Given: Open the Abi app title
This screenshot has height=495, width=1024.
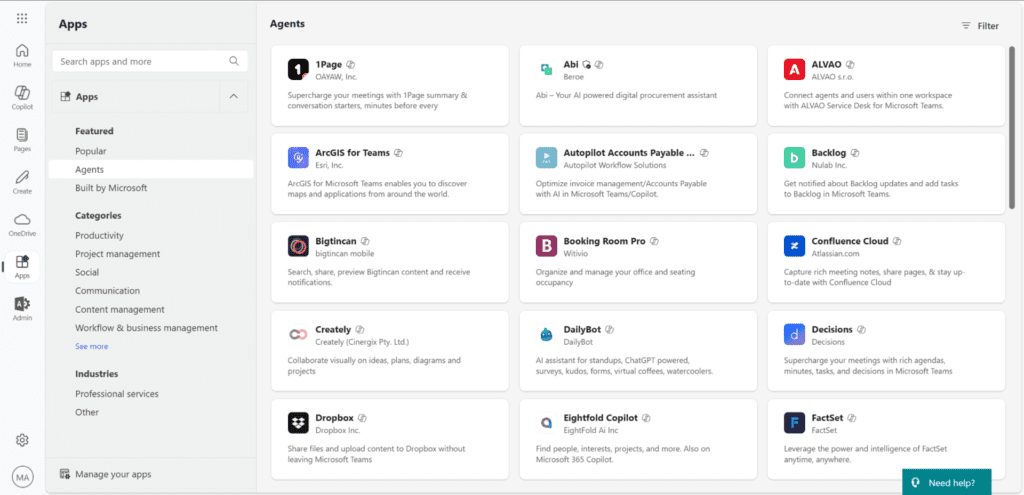Looking at the screenshot, I should 571,64.
